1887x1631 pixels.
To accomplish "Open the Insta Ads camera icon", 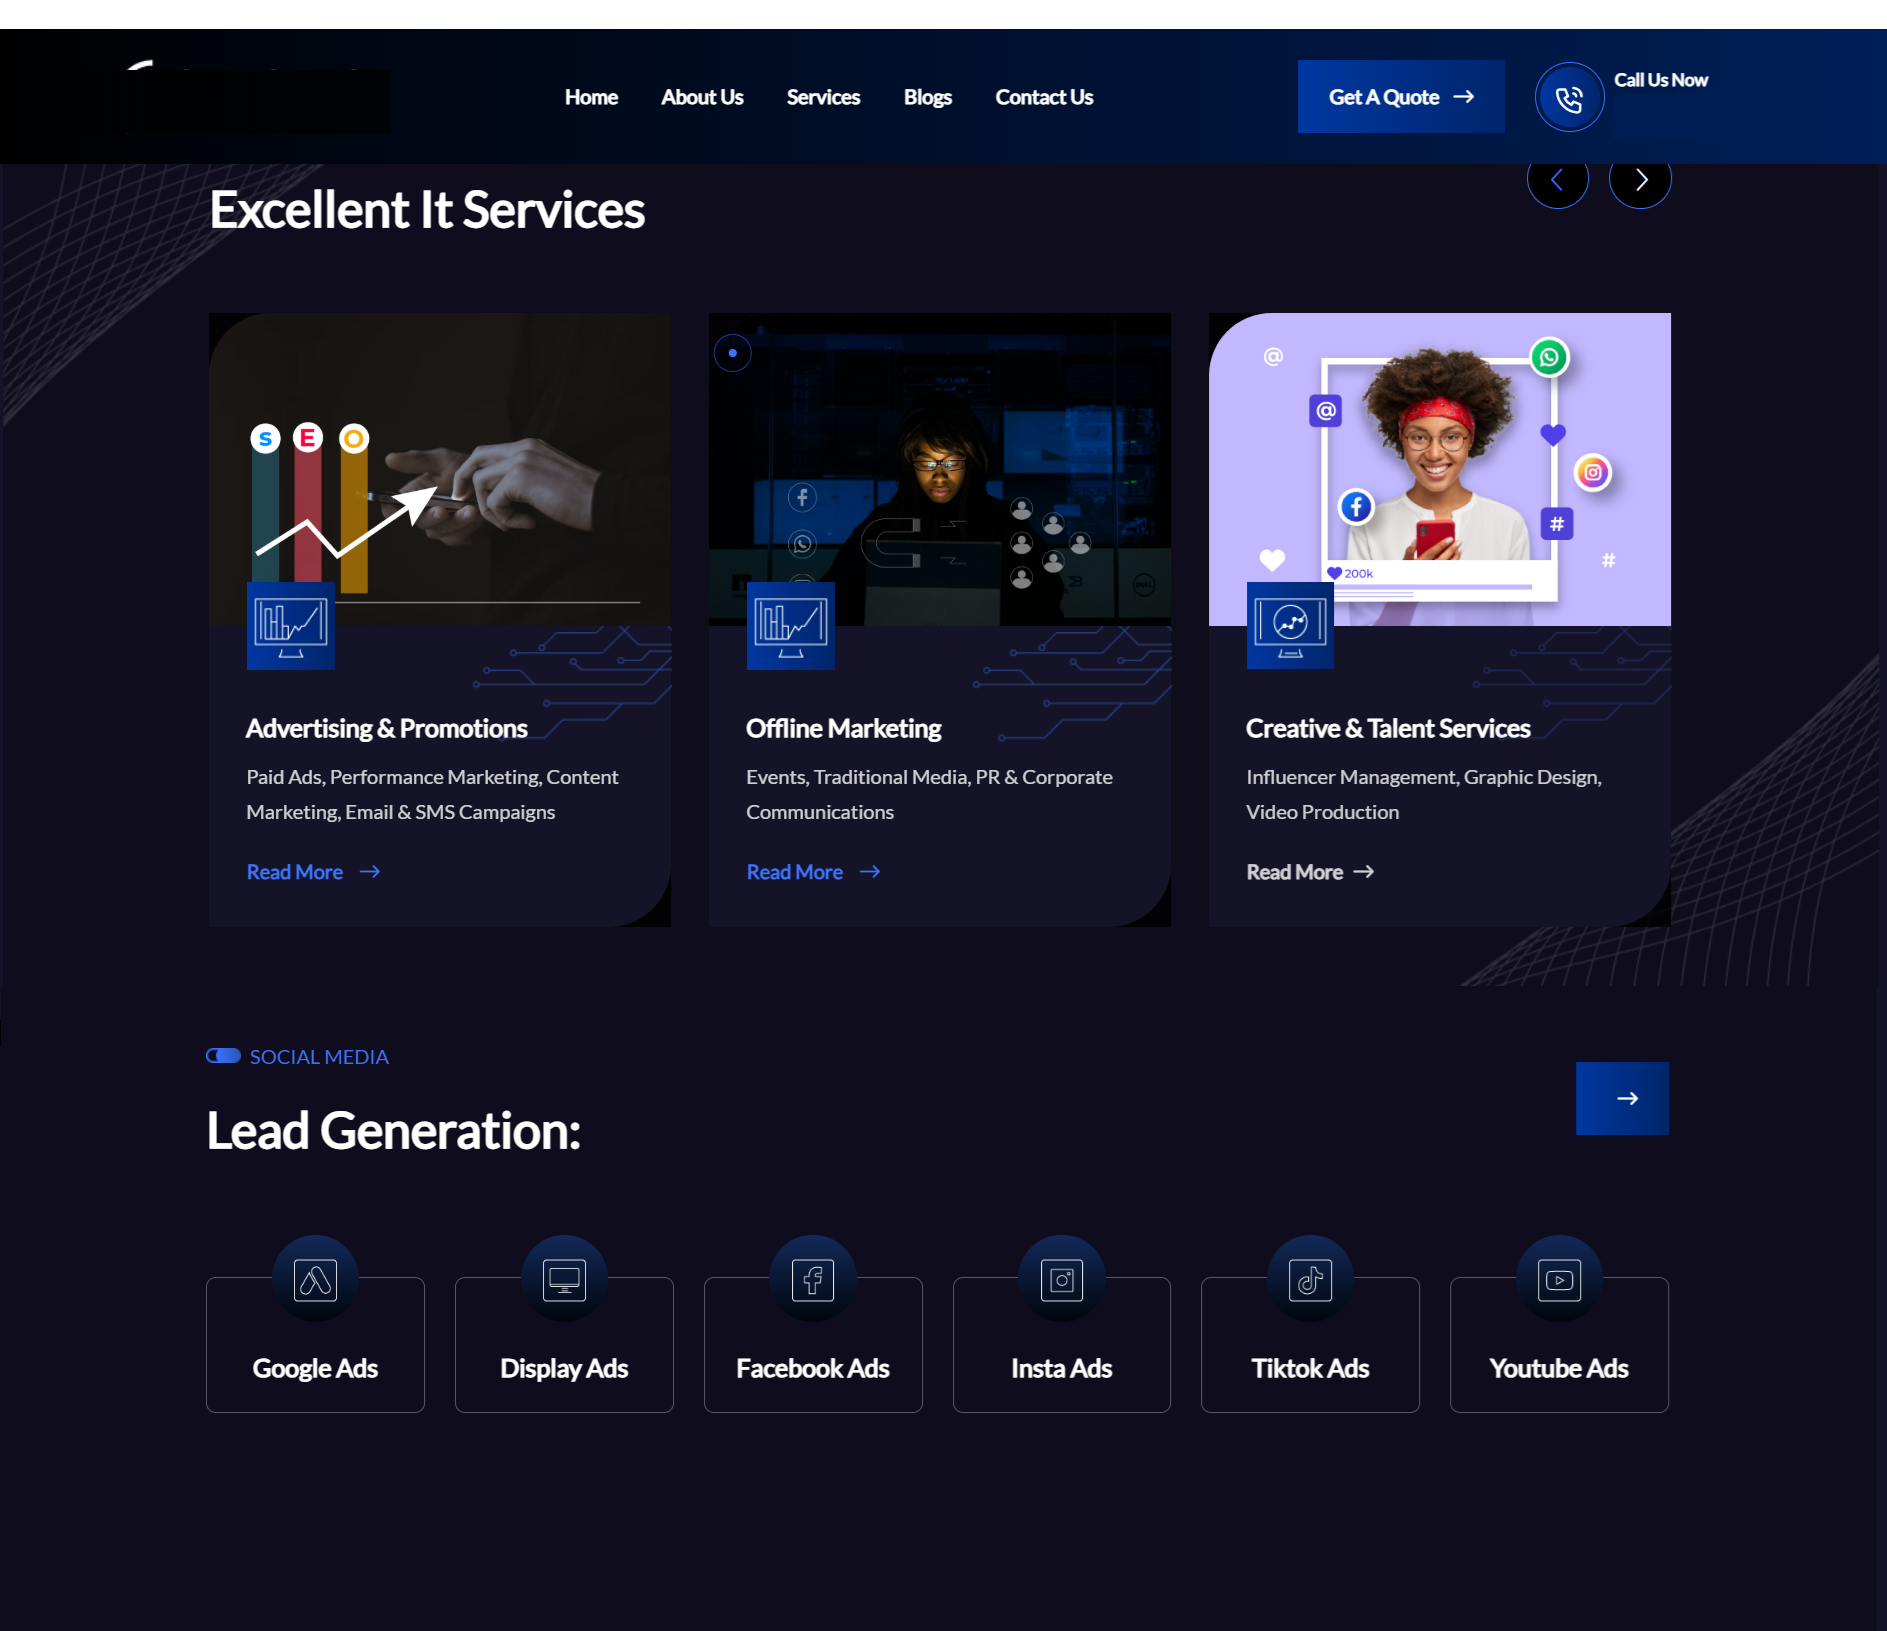I will pos(1061,1279).
